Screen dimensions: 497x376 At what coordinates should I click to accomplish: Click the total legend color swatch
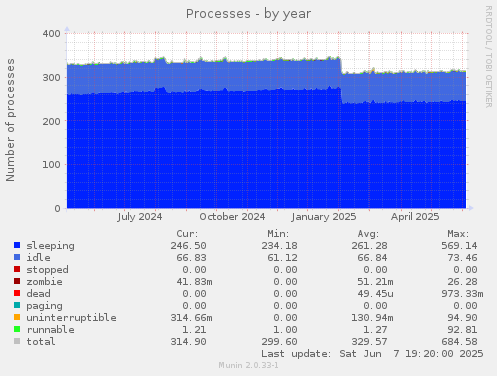click(x=17, y=341)
